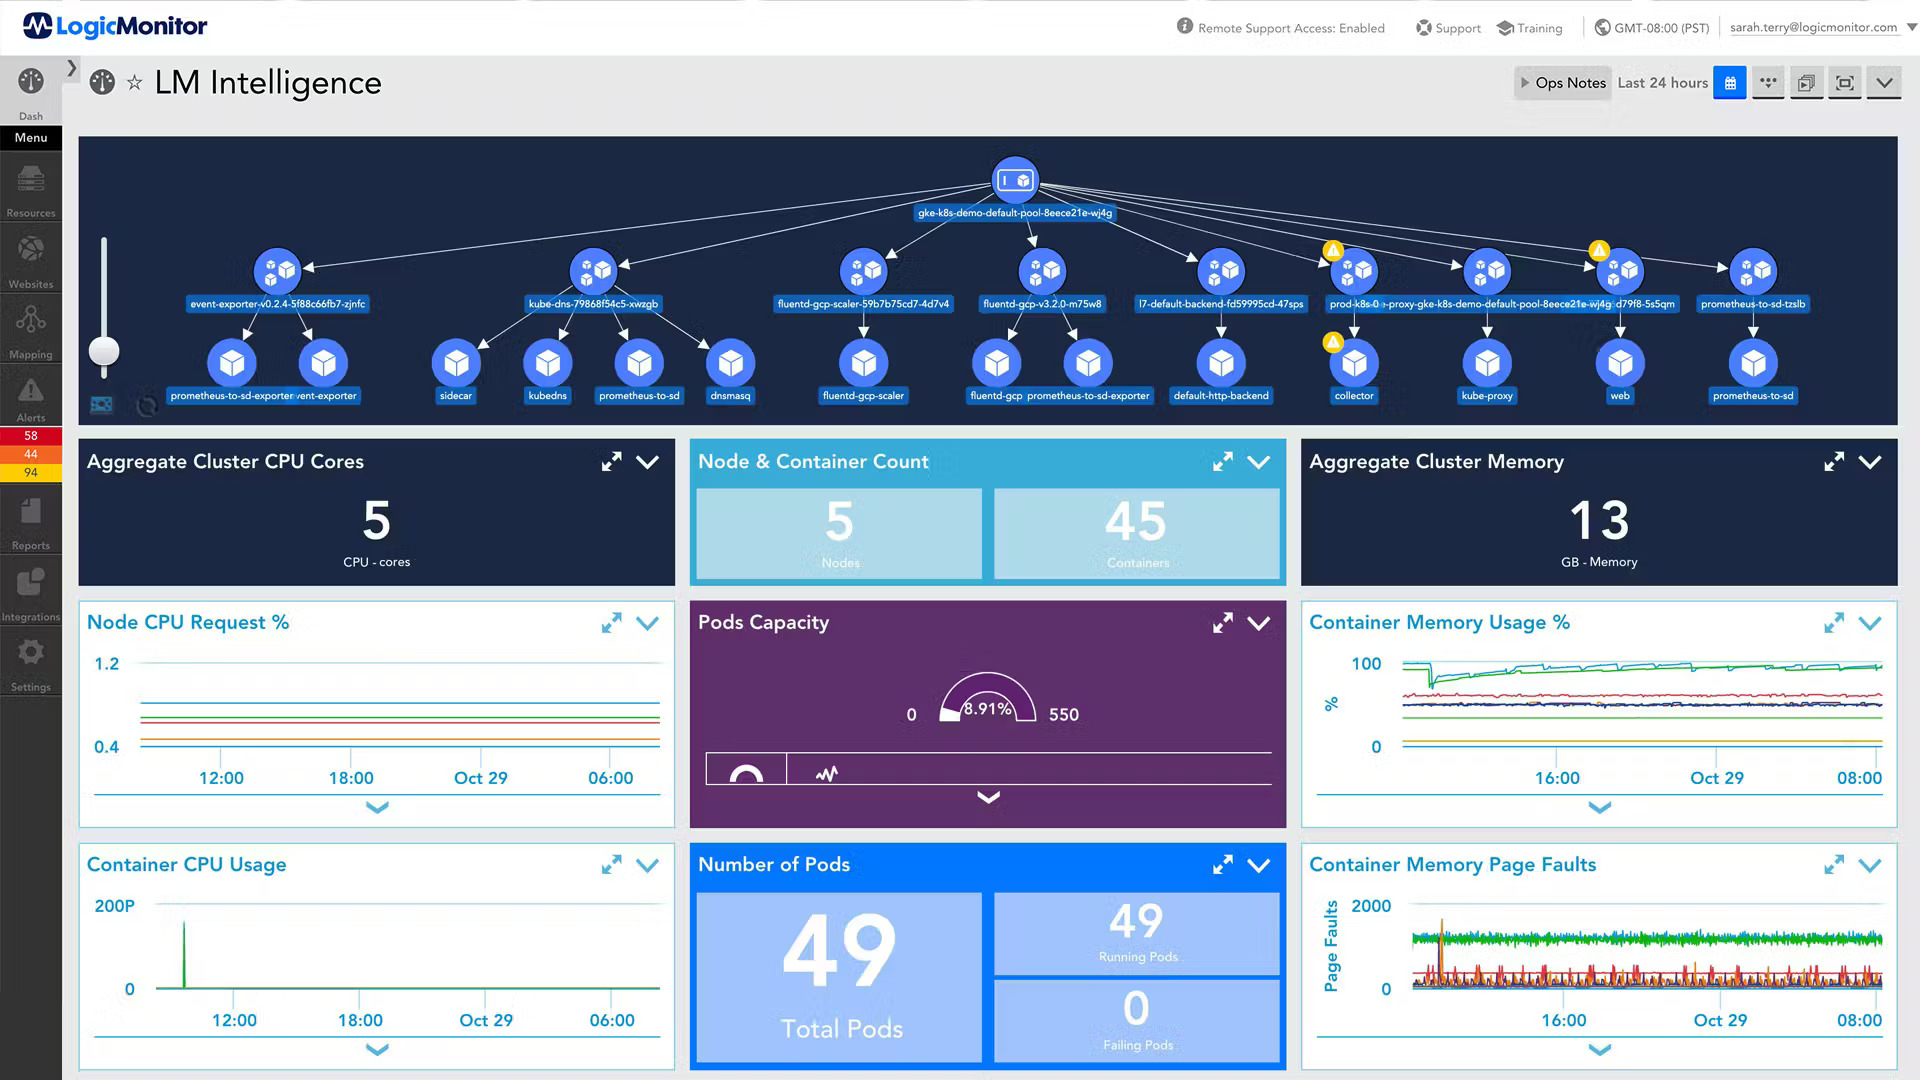Click the Support link in header
The height and width of the screenshot is (1080, 1920).
(1448, 28)
